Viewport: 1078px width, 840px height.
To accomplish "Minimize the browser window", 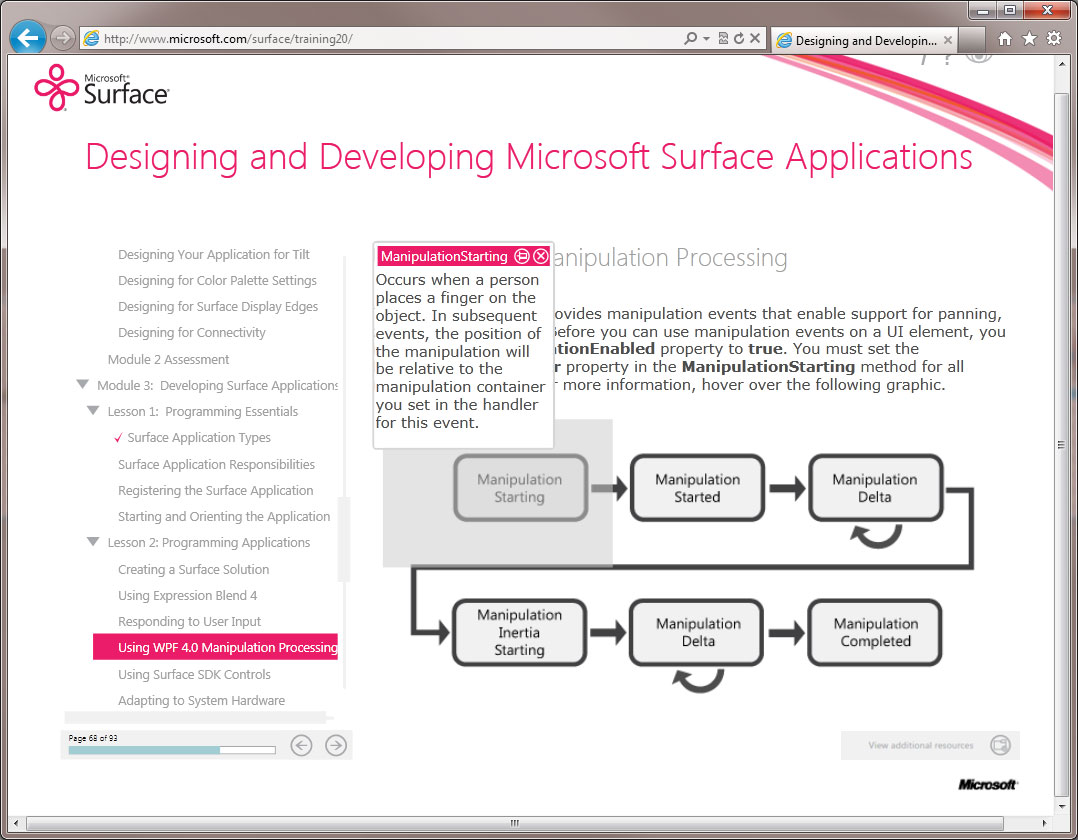I will coord(982,10).
